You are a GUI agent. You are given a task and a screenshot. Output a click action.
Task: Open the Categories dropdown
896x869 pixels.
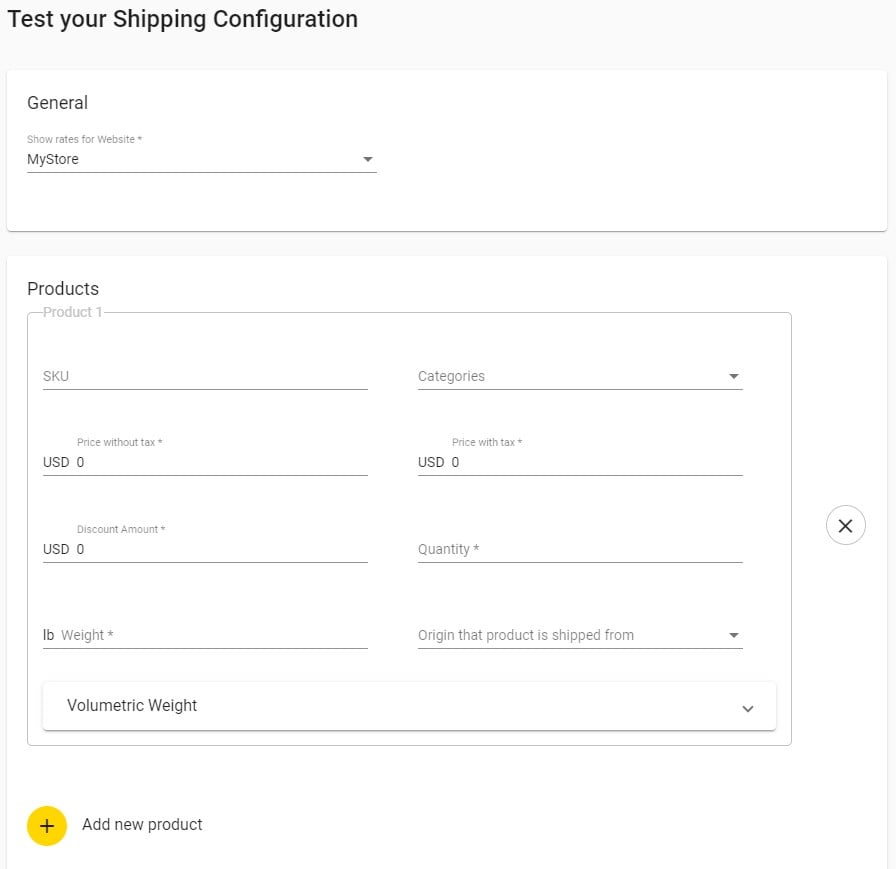pos(580,376)
